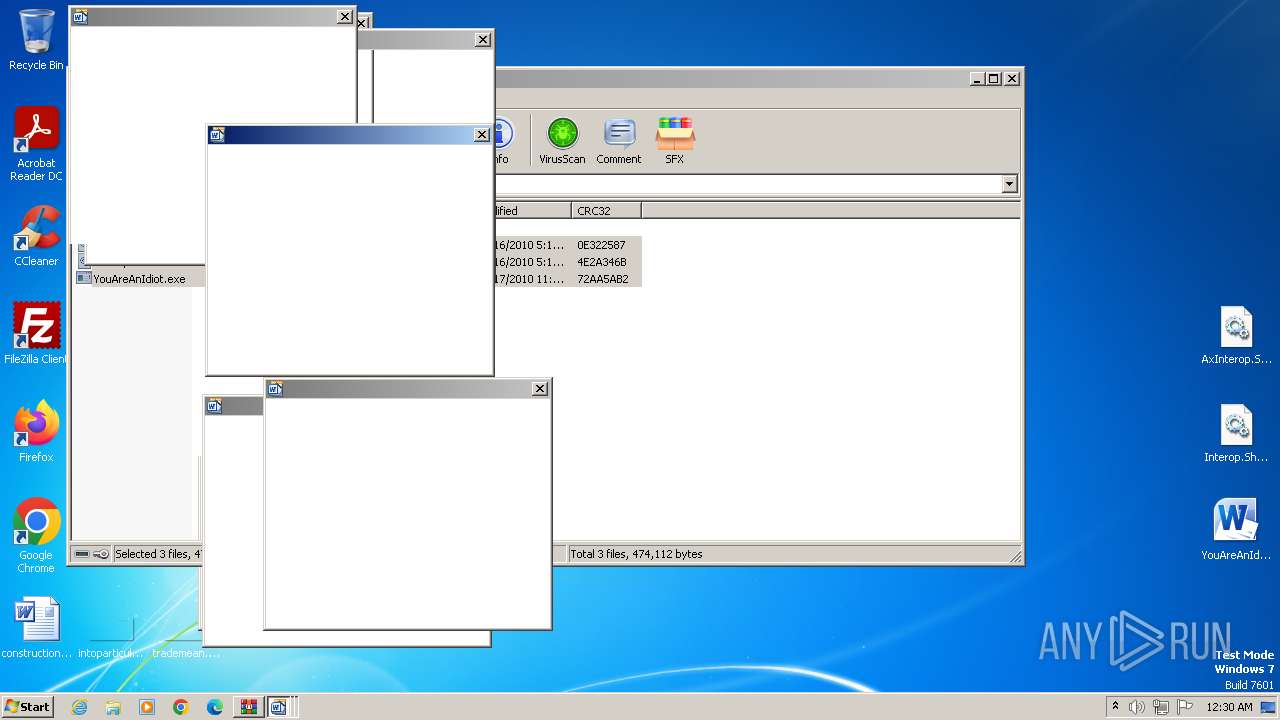Click the partly hidden Info toolbar icon
Image resolution: width=1280 pixels, height=720 pixels.
click(502, 141)
